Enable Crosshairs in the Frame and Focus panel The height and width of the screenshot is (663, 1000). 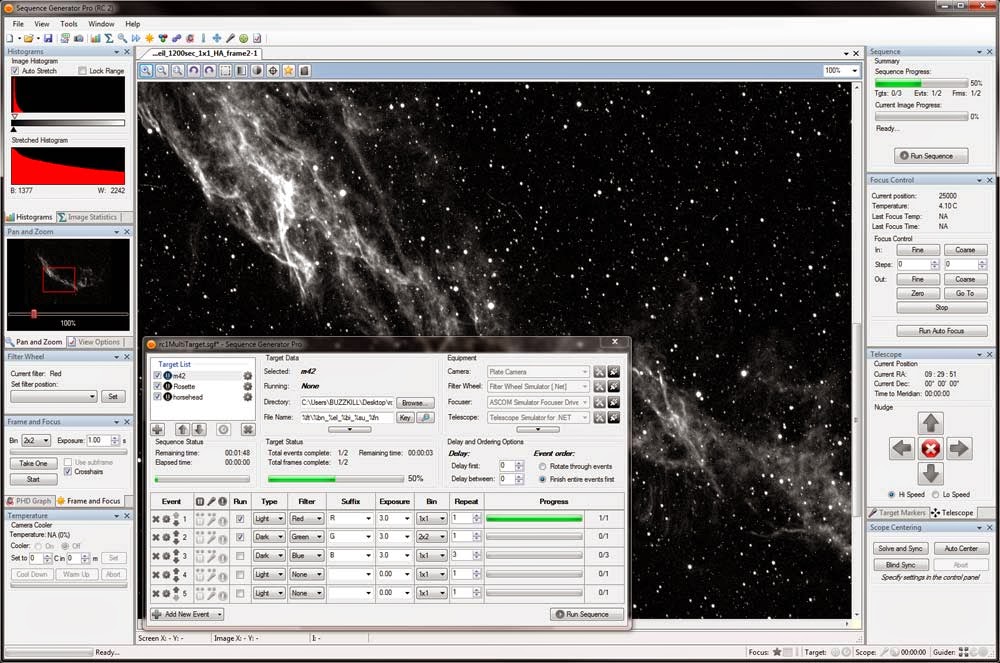click(66, 472)
